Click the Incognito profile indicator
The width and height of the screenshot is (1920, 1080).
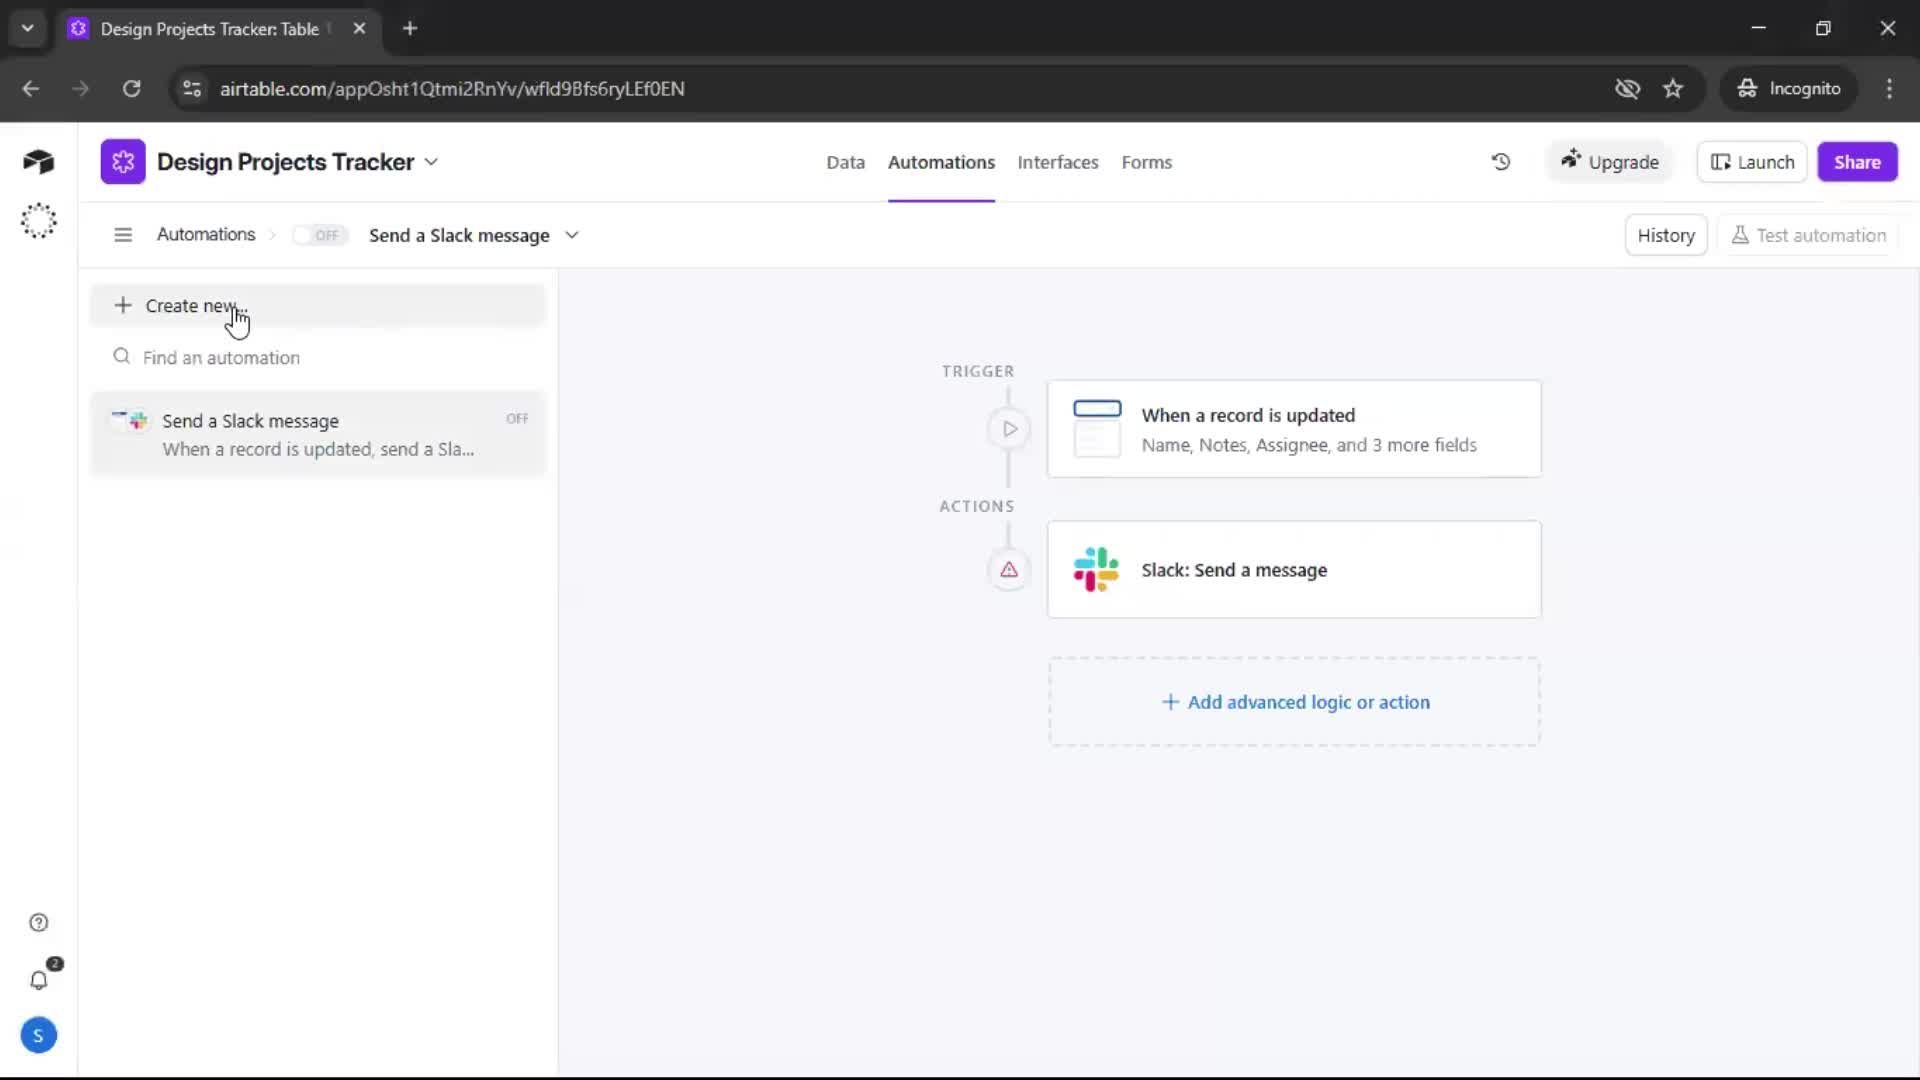[x=1788, y=89]
